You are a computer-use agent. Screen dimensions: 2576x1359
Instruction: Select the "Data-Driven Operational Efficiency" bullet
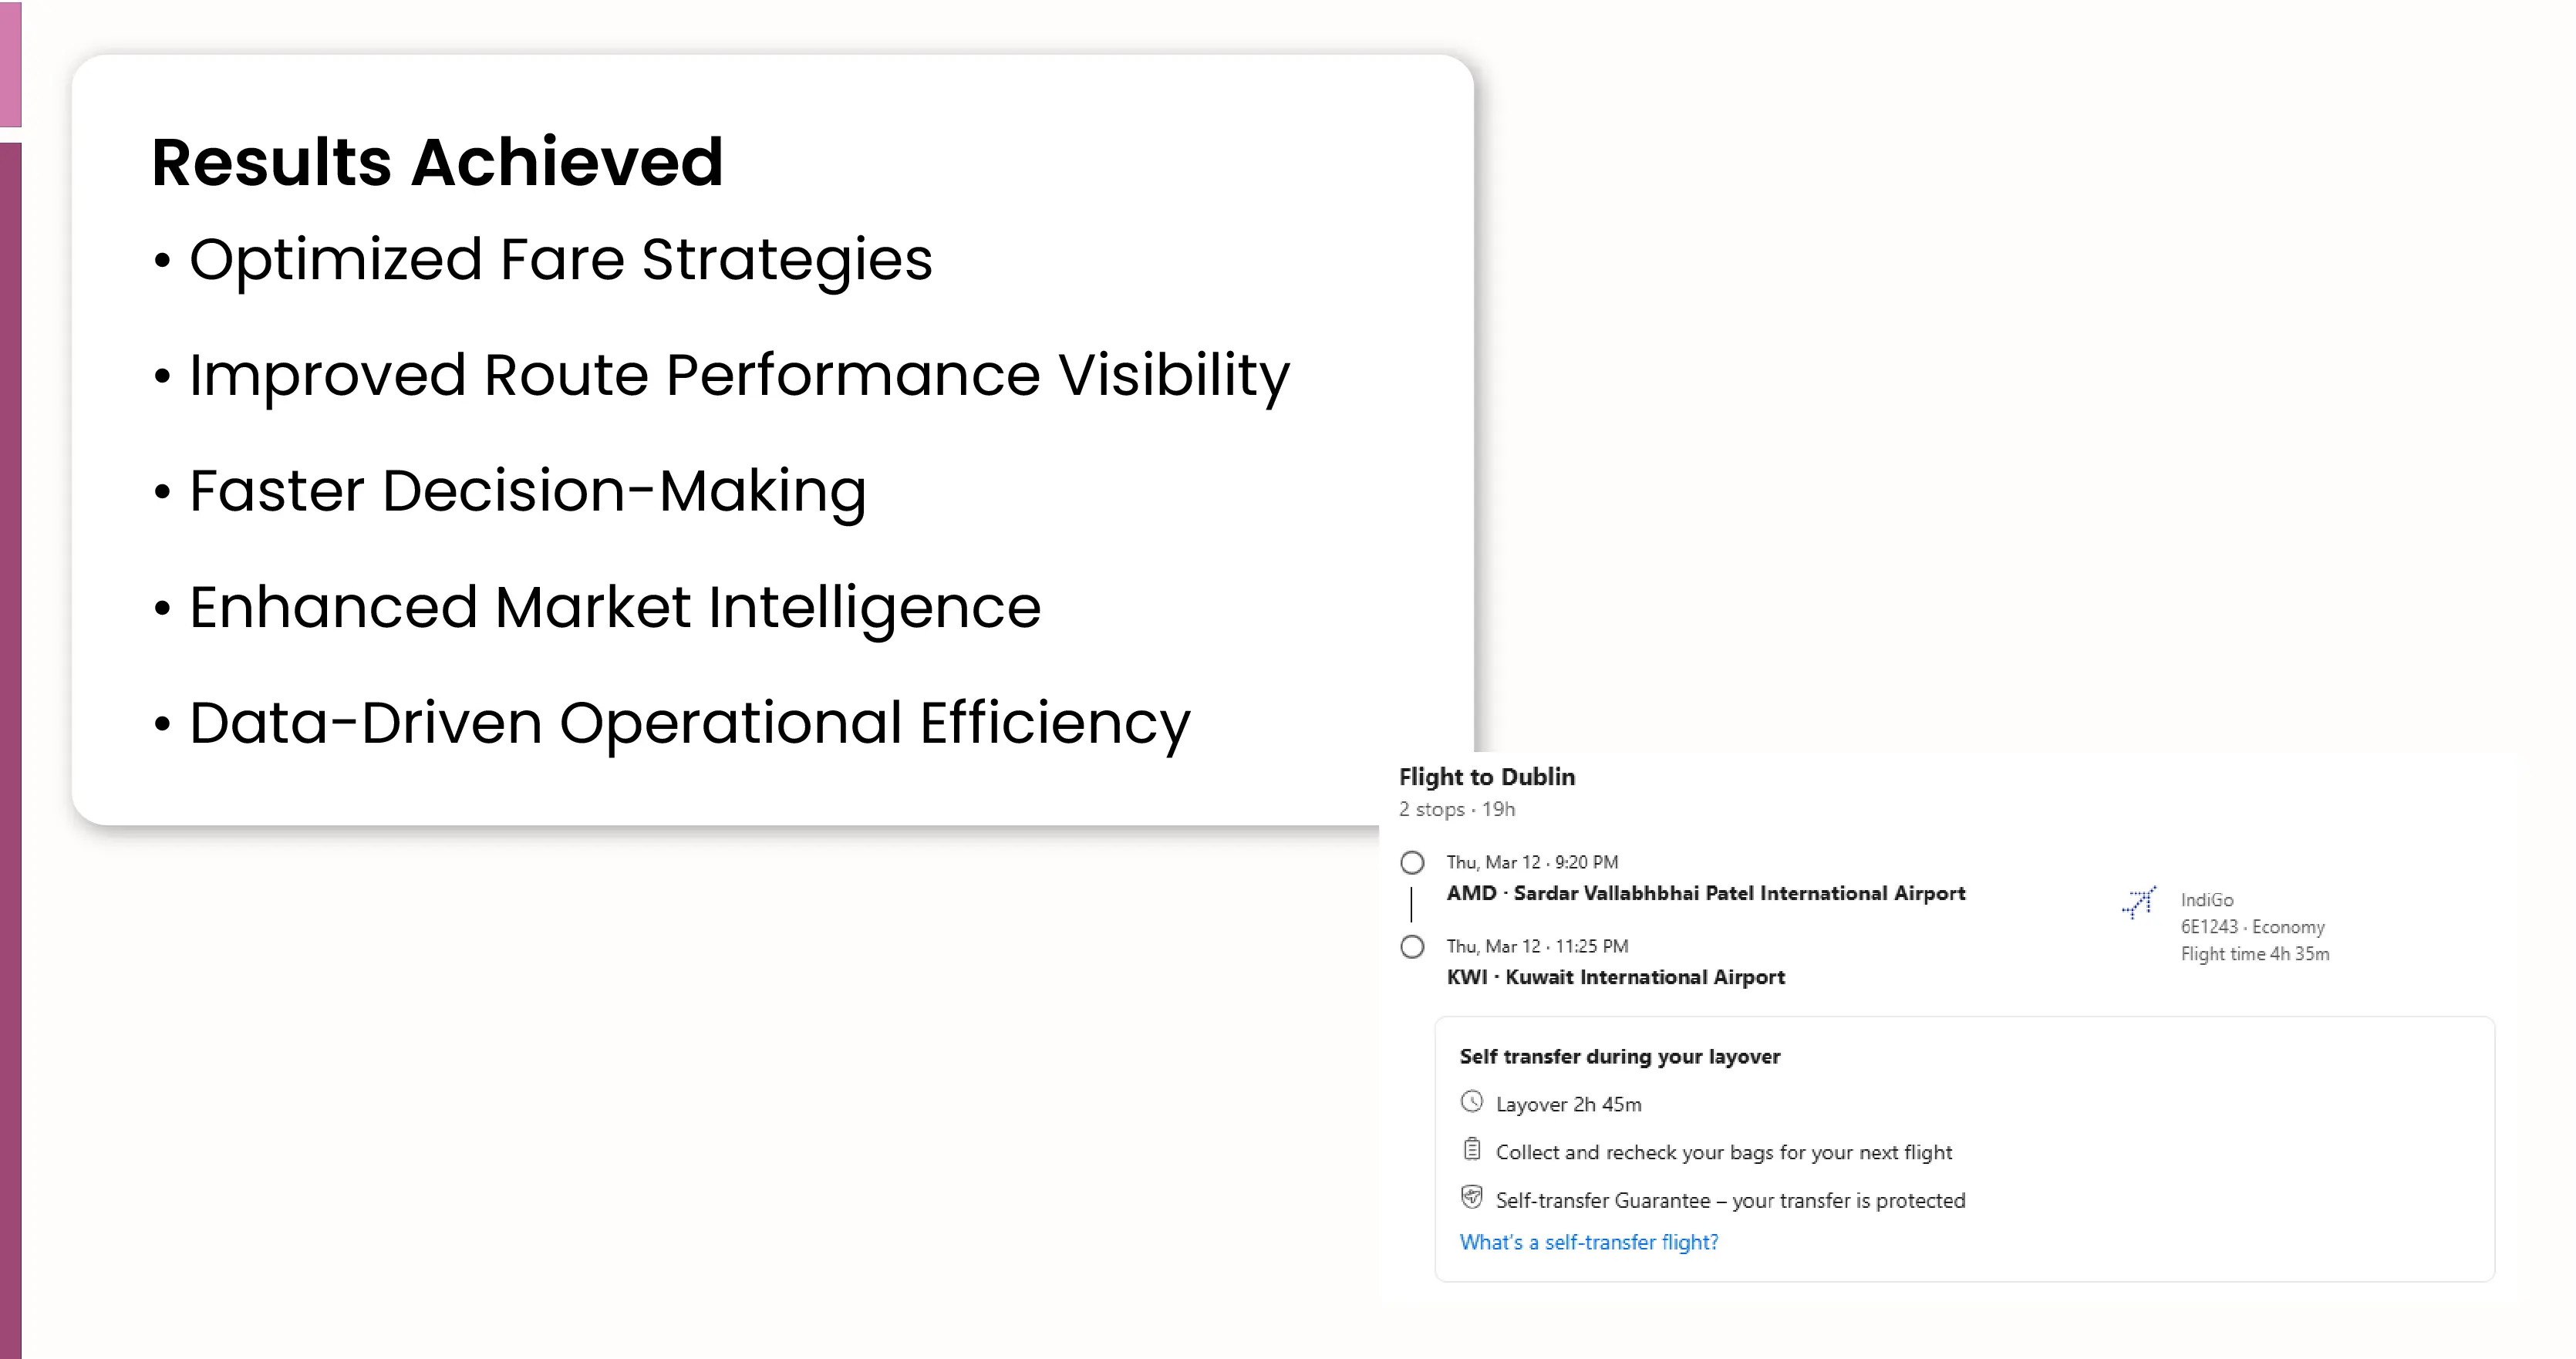point(689,723)
